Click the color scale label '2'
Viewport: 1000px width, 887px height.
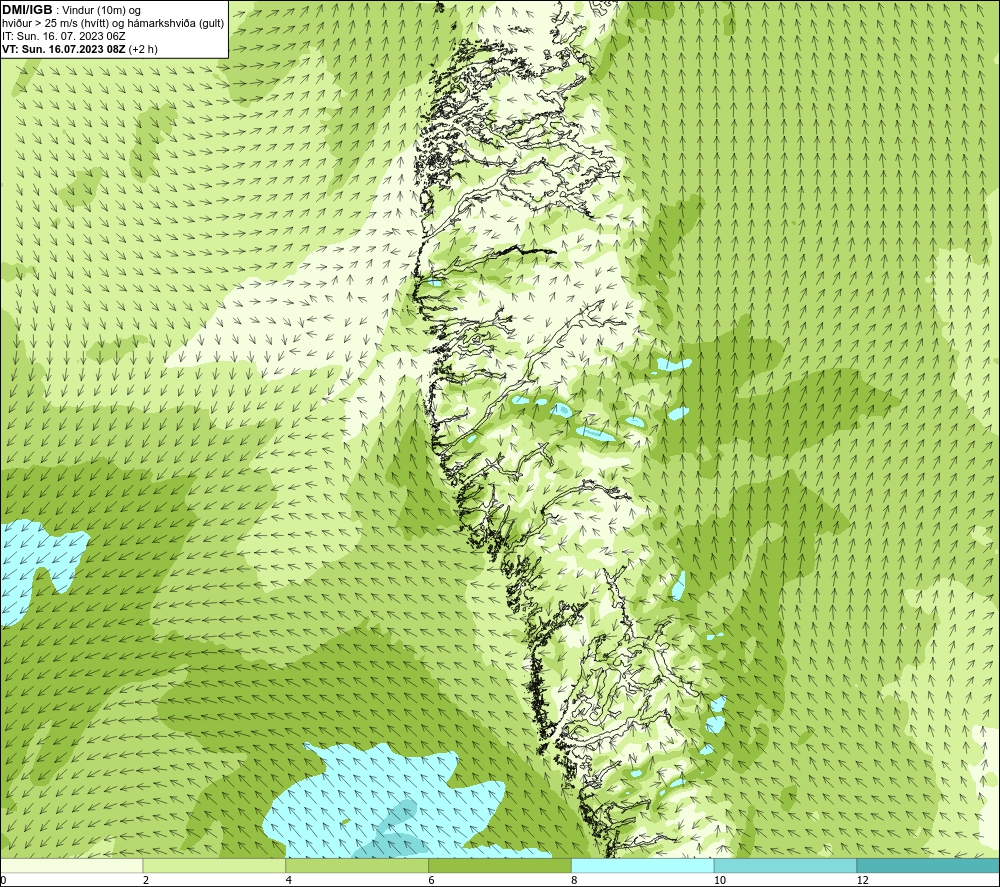(x=146, y=881)
